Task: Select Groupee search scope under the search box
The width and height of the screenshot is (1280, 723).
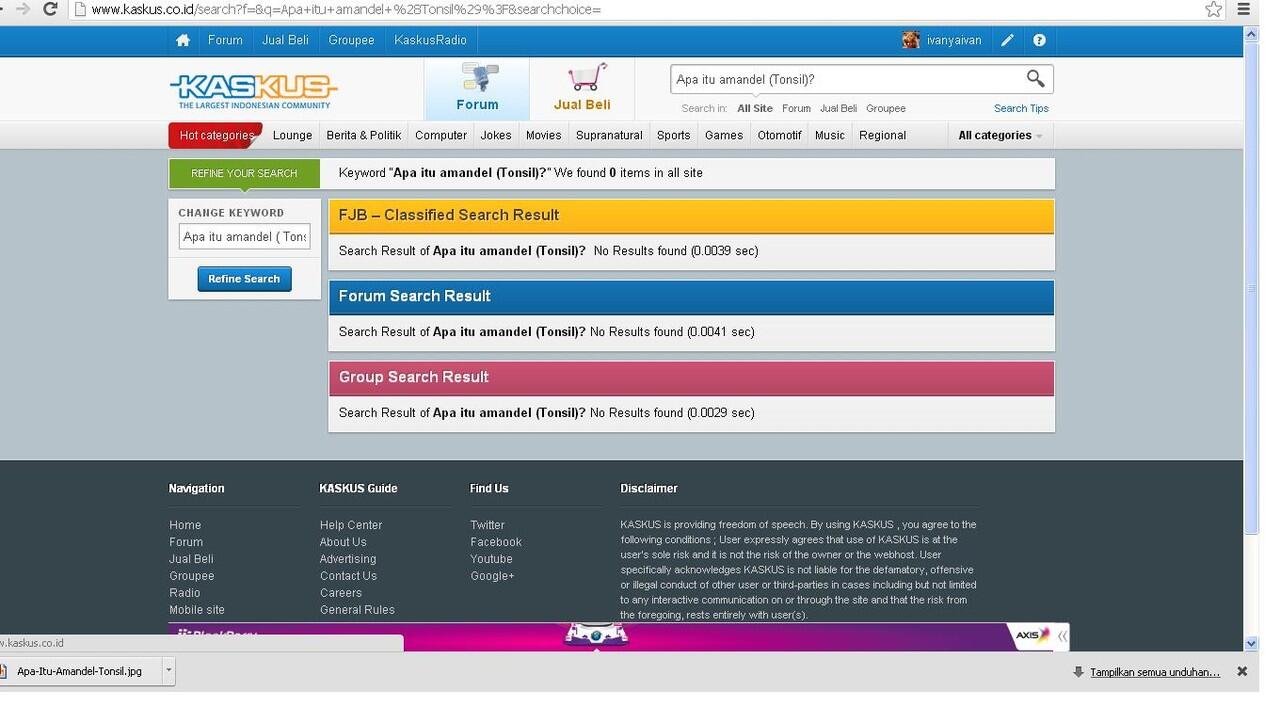Action: (x=886, y=108)
